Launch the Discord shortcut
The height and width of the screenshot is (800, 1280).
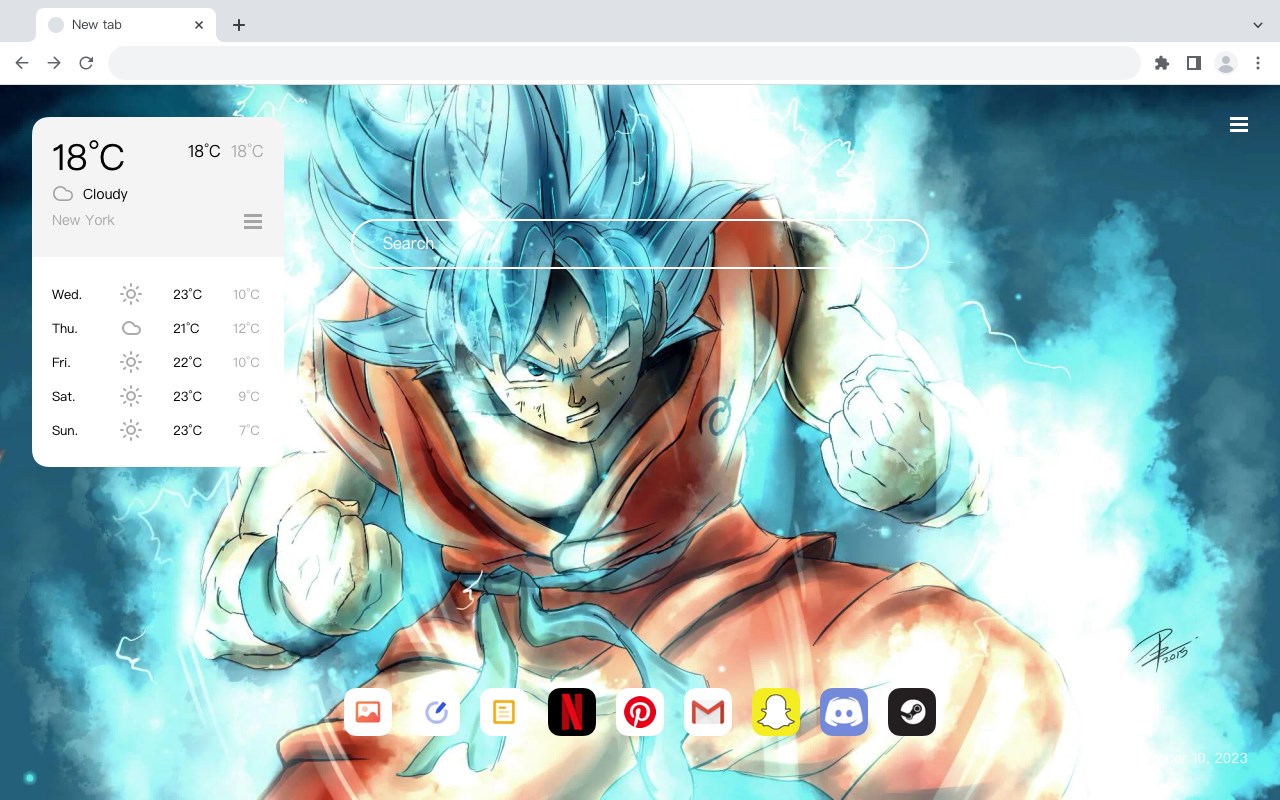(844, 712)
